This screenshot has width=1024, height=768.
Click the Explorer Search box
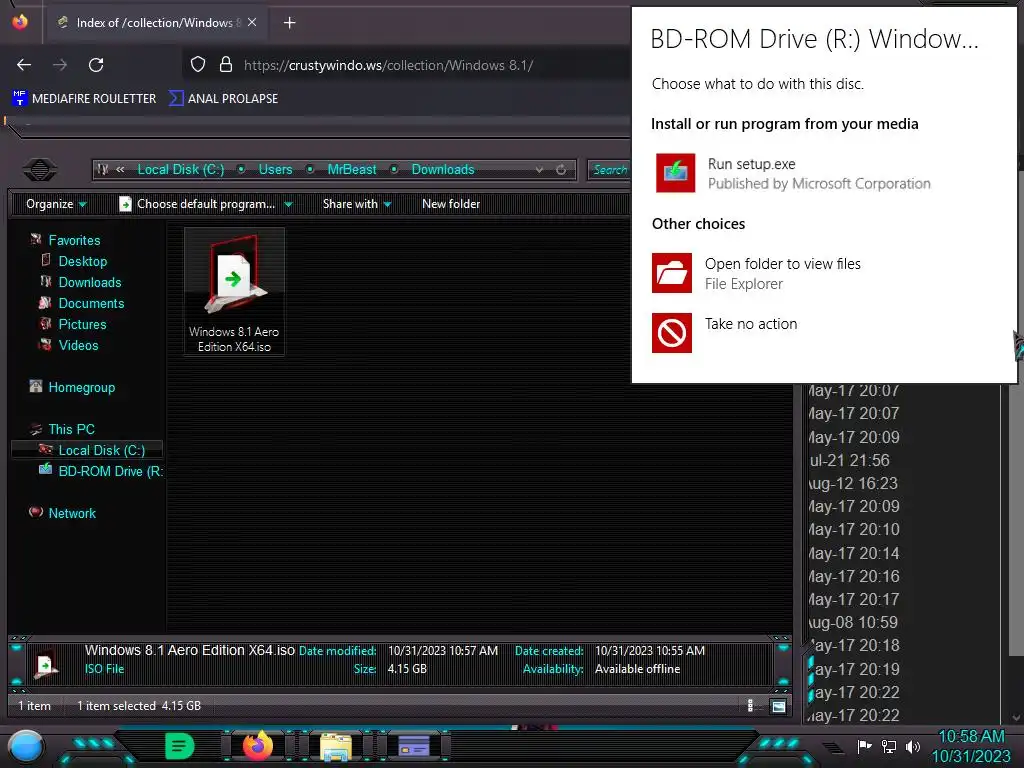pyautogui.click(x=609, y=170)
